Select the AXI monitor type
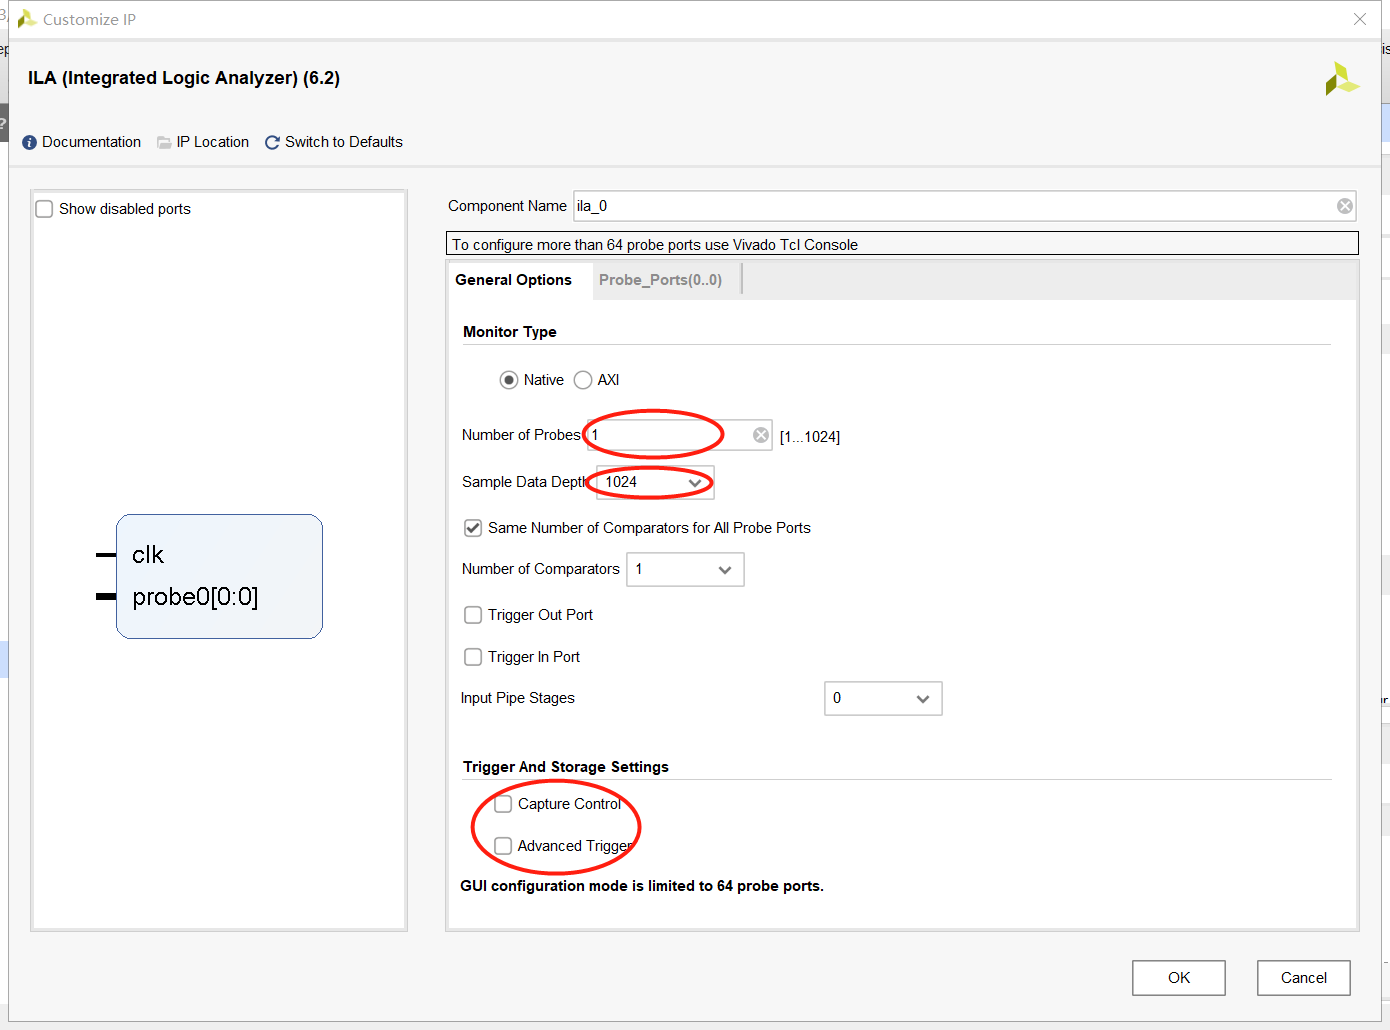Viewport: 1390px width, 1030px height. click(x=583, y=380)
